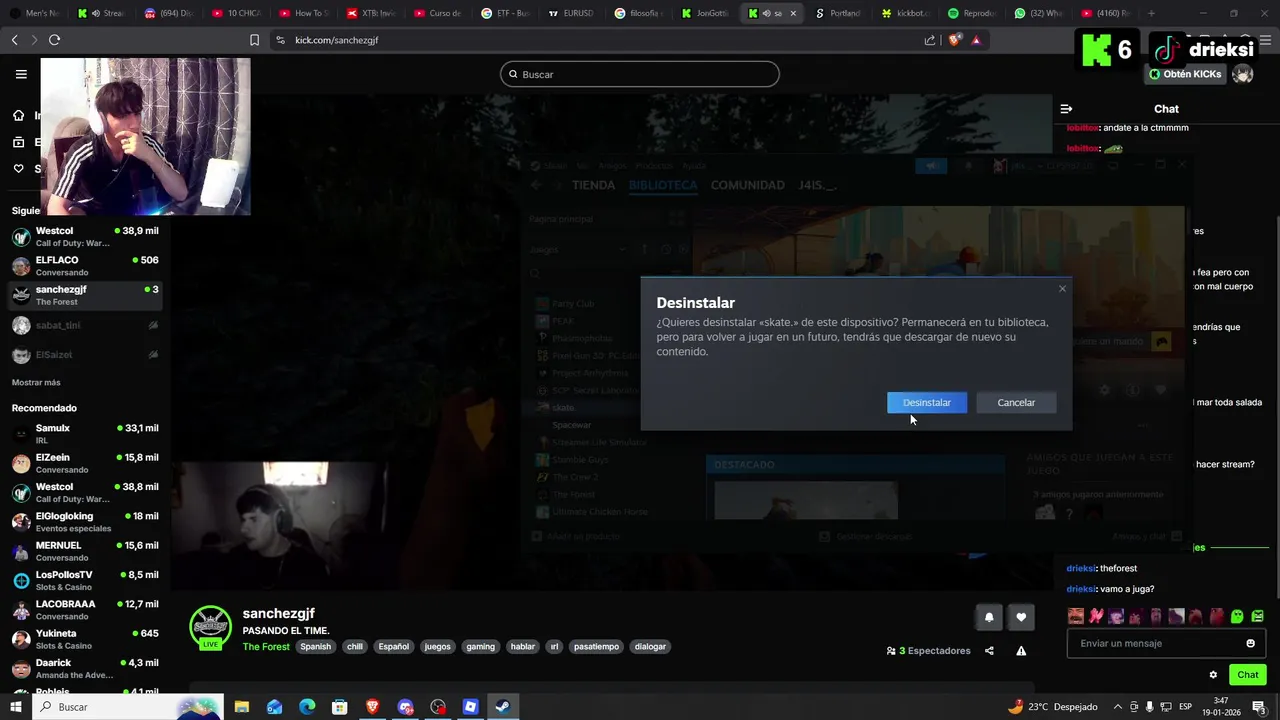The height and width of the screenshot is (720, 1280).
Task: Switch to the EURUSD browser tab
Action: 571,13
